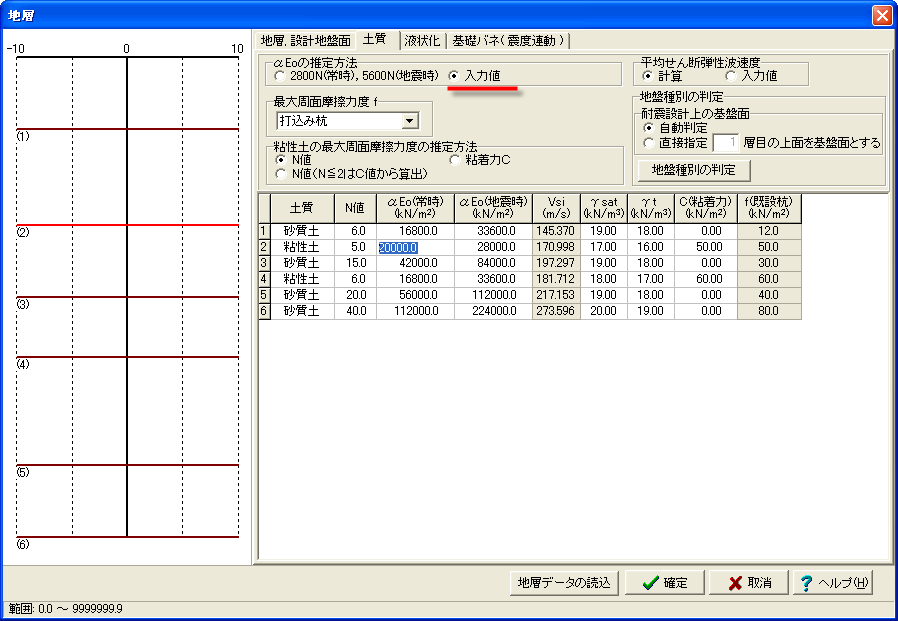Click the 112000.0 seismic αEo cell in row 5

(493, 295)
